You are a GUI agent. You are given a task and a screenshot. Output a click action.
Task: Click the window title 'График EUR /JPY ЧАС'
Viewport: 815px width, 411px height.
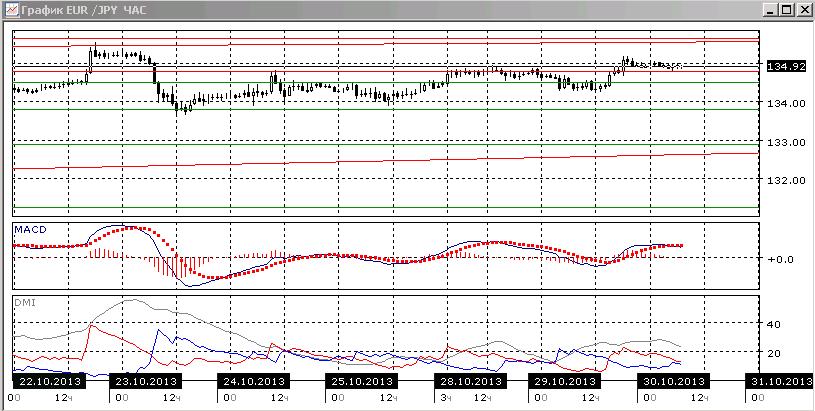point(83,9)
